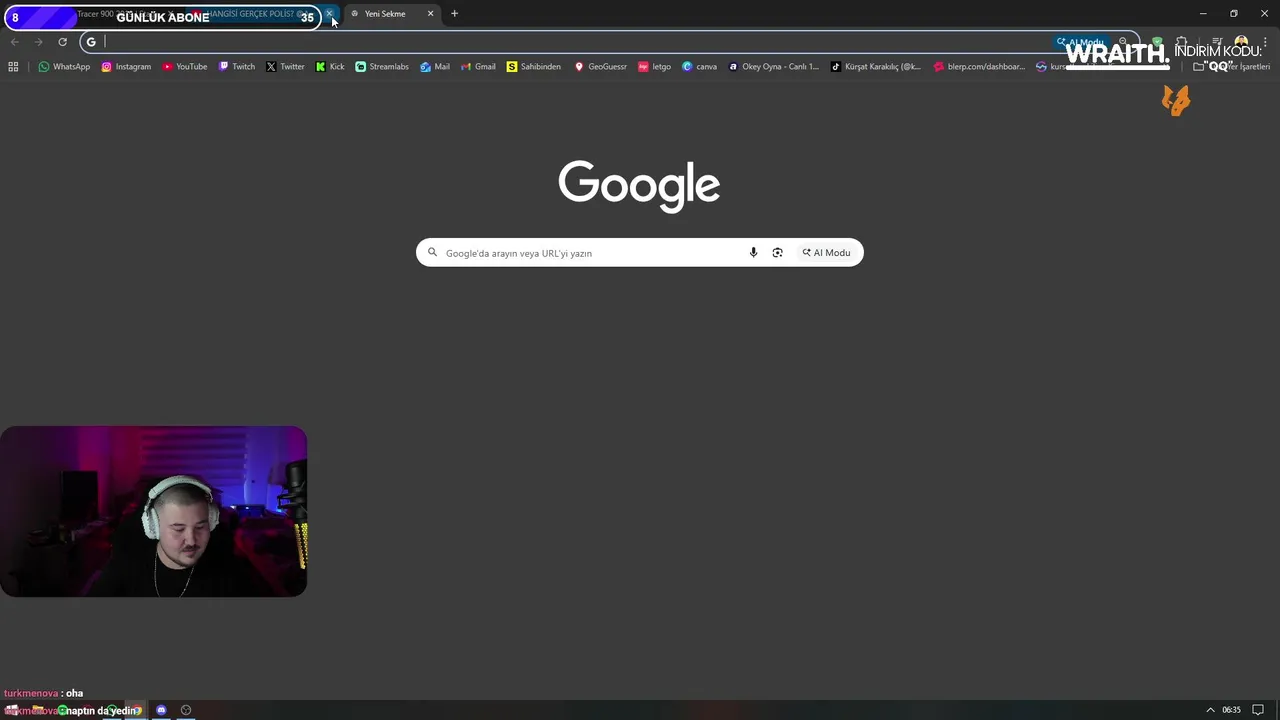Open the Instagram bookmark
1280x720 pixels.
click(126, 67)
